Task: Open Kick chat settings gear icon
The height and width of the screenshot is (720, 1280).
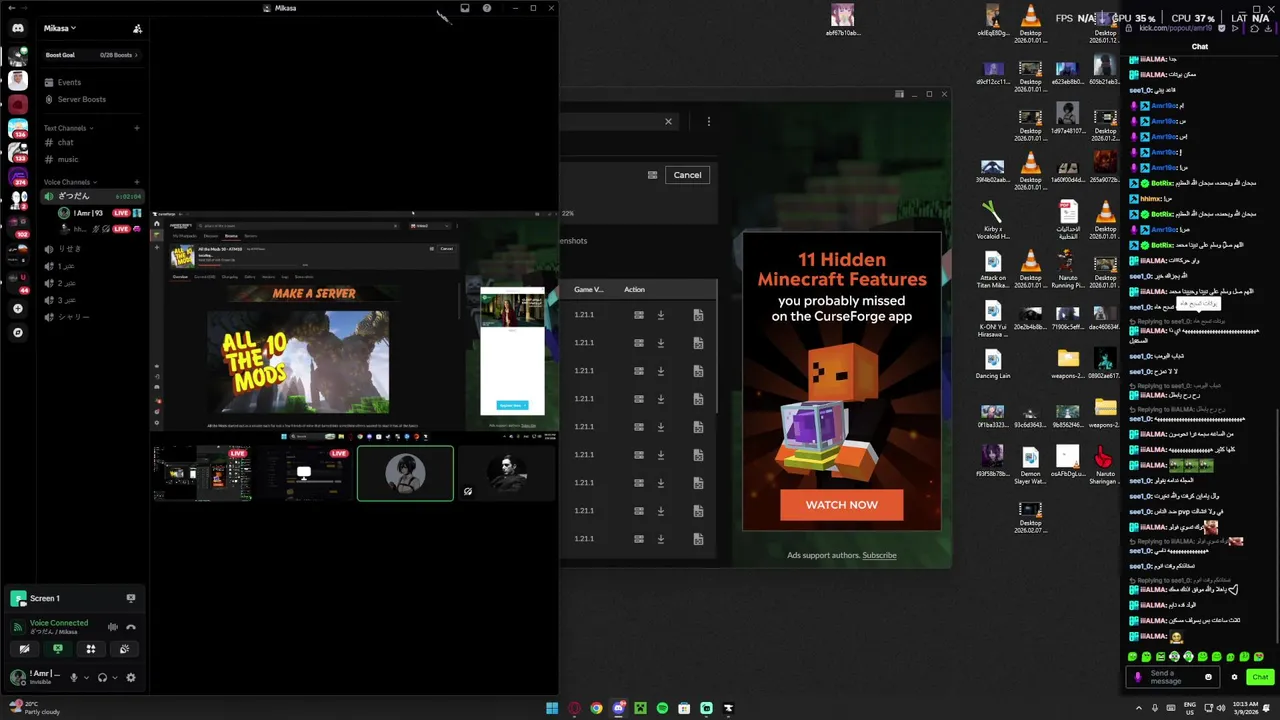Action: (1234, 677)
